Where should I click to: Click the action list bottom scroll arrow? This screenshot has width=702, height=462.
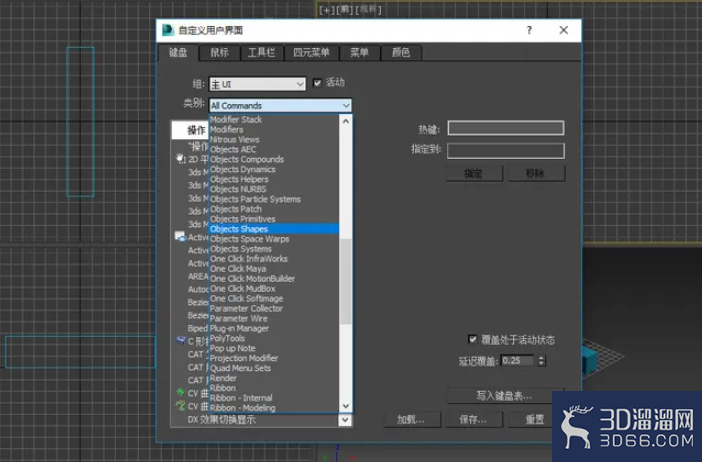click(x=345, y=420)
